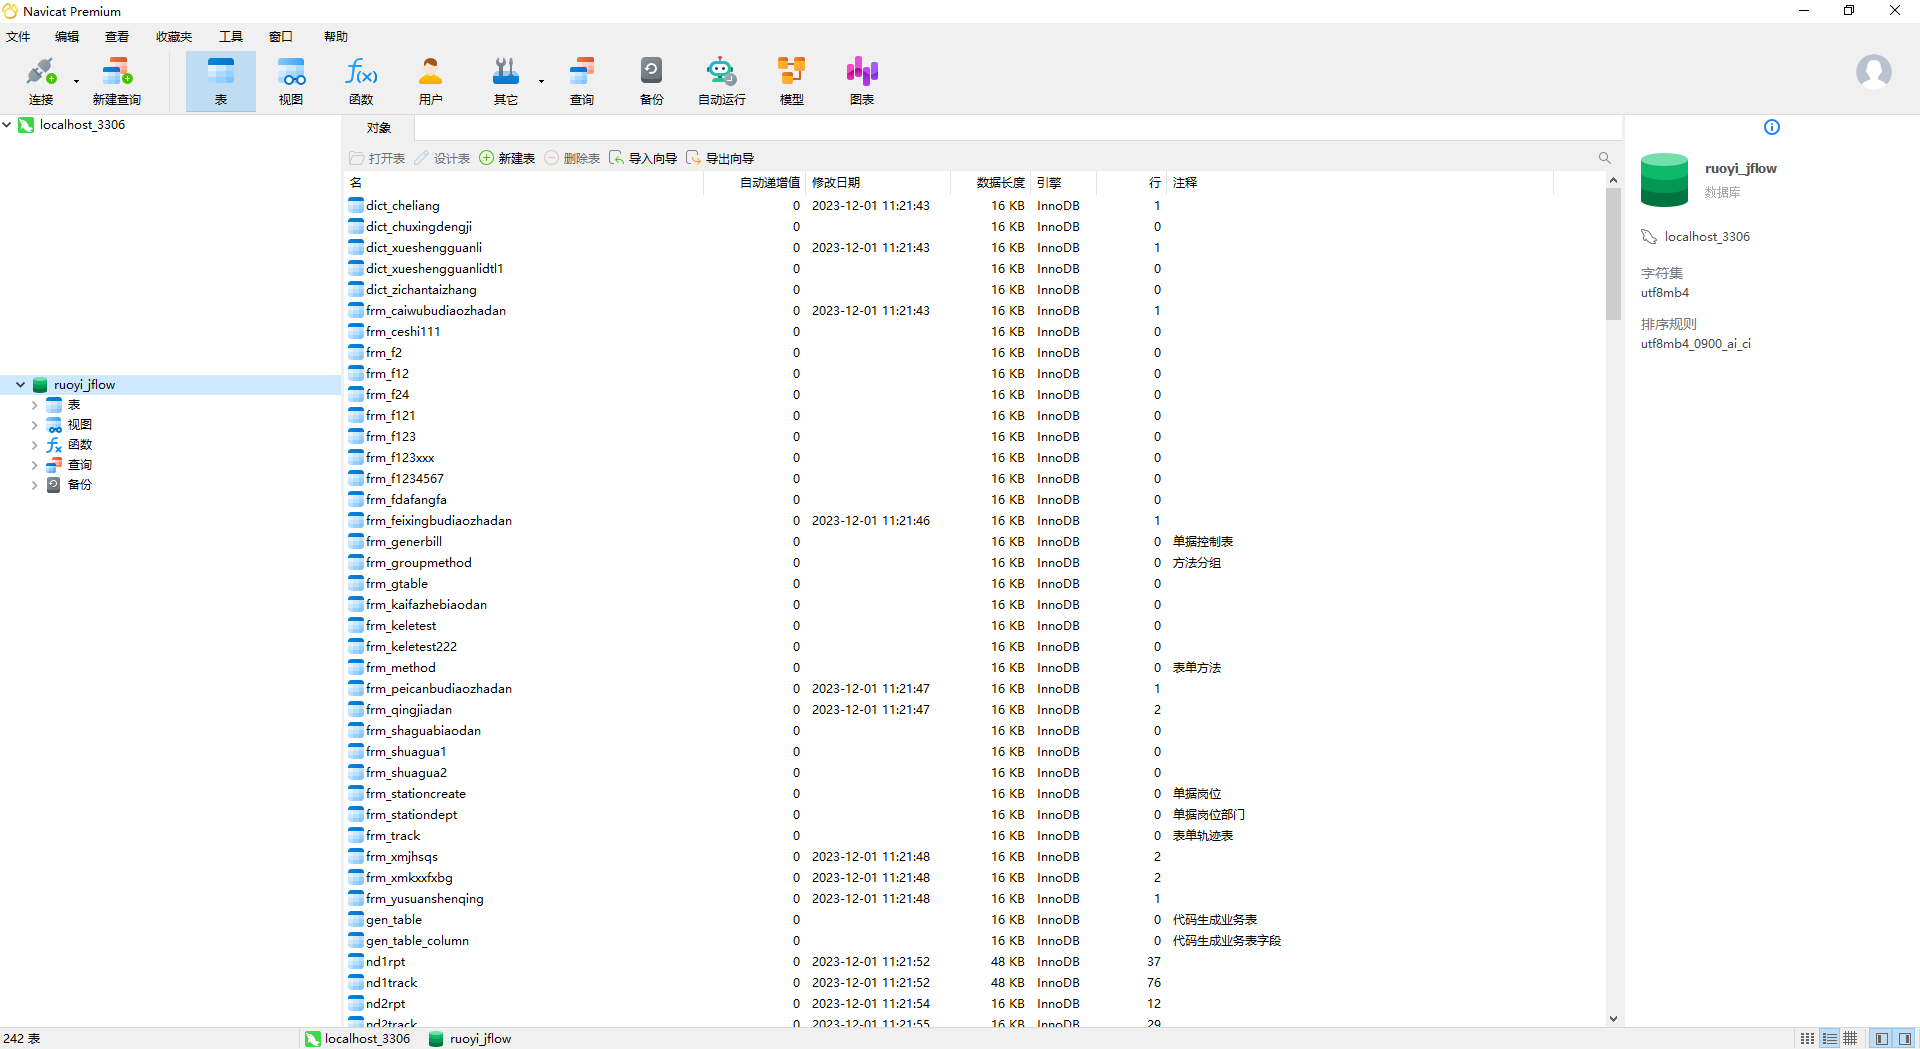This screenshot has width=1920, height=1049.
Task: Click the 新建表 (New Table) button
Action: [x=507, y=158]
